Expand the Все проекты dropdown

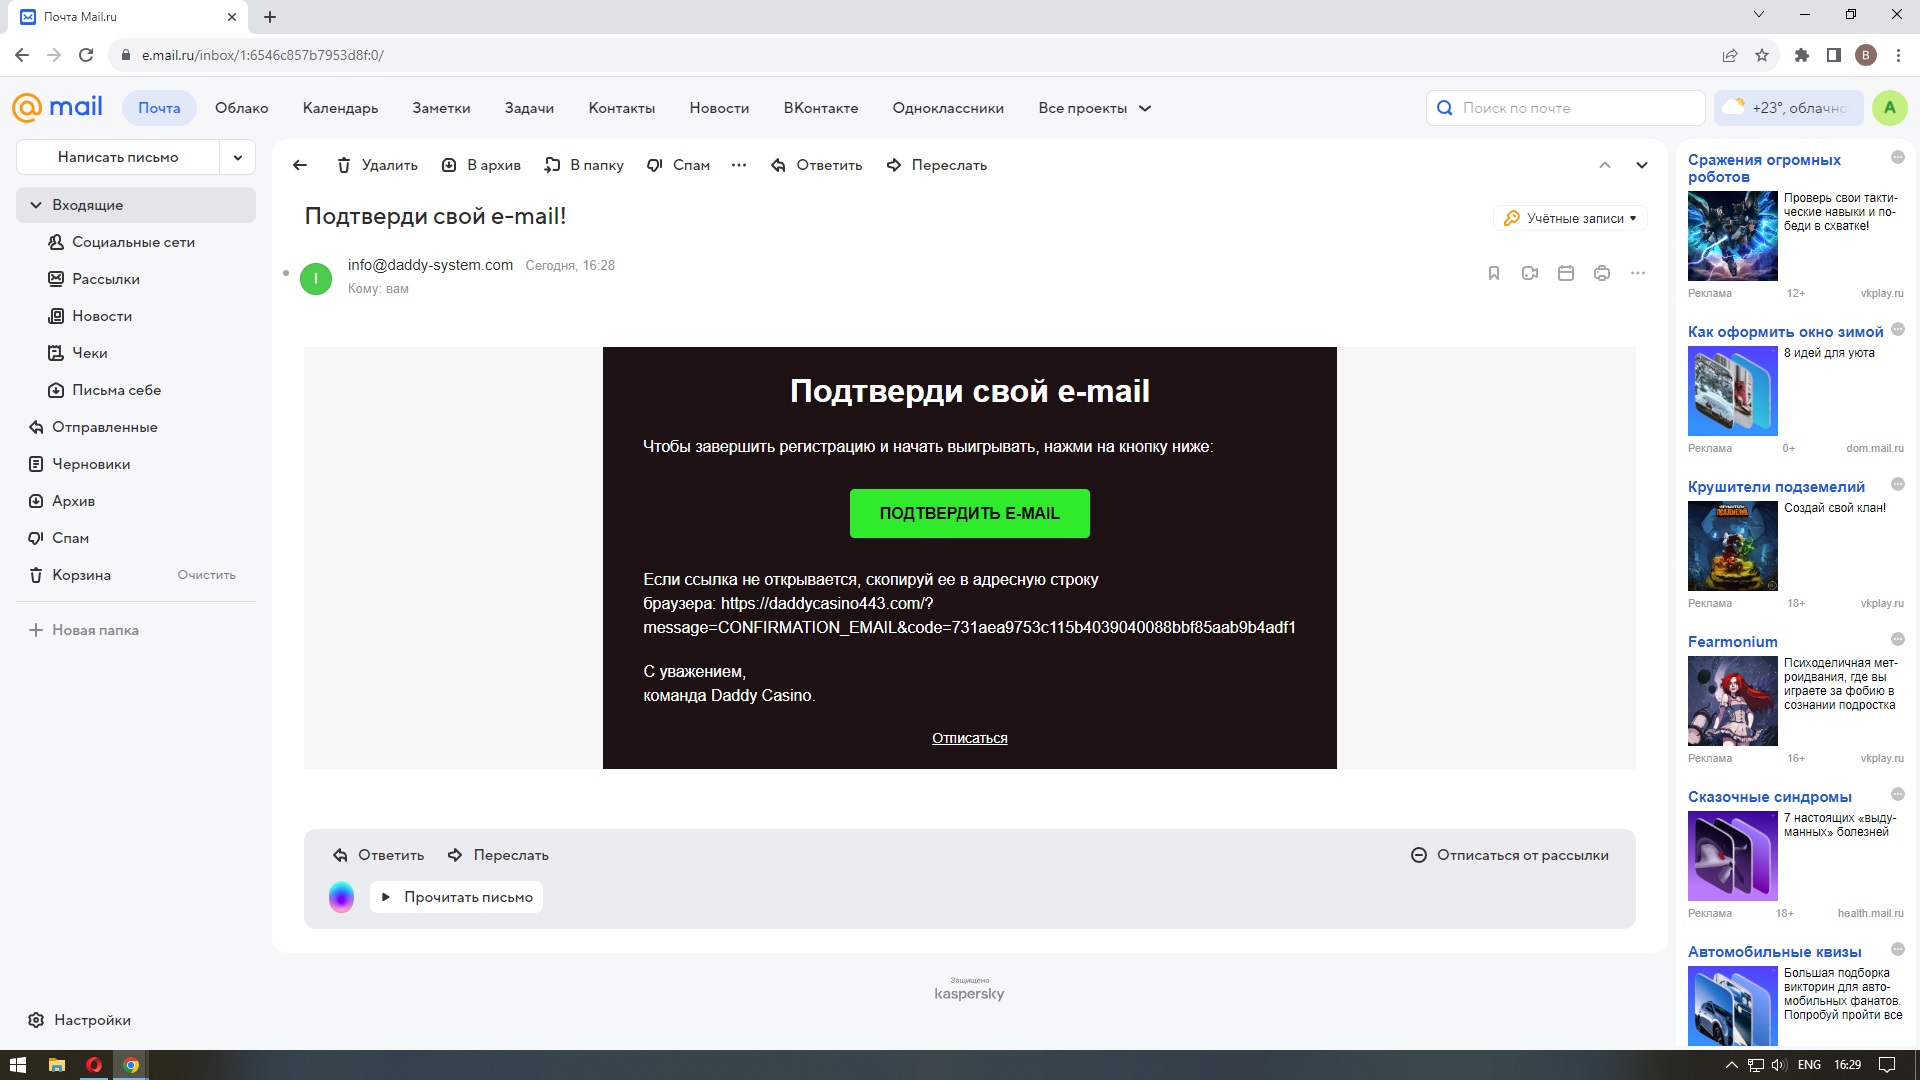pyautogui.click(x=1095, y=108)
